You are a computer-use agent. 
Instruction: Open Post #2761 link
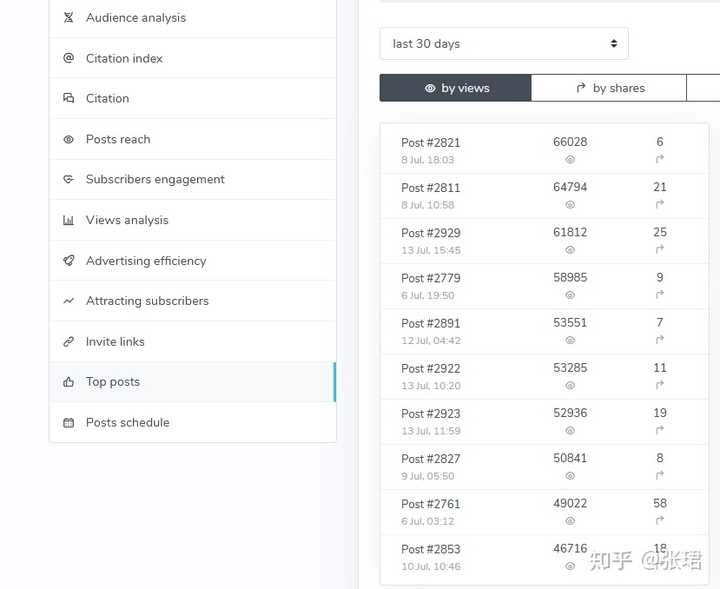tap(430, 504)
